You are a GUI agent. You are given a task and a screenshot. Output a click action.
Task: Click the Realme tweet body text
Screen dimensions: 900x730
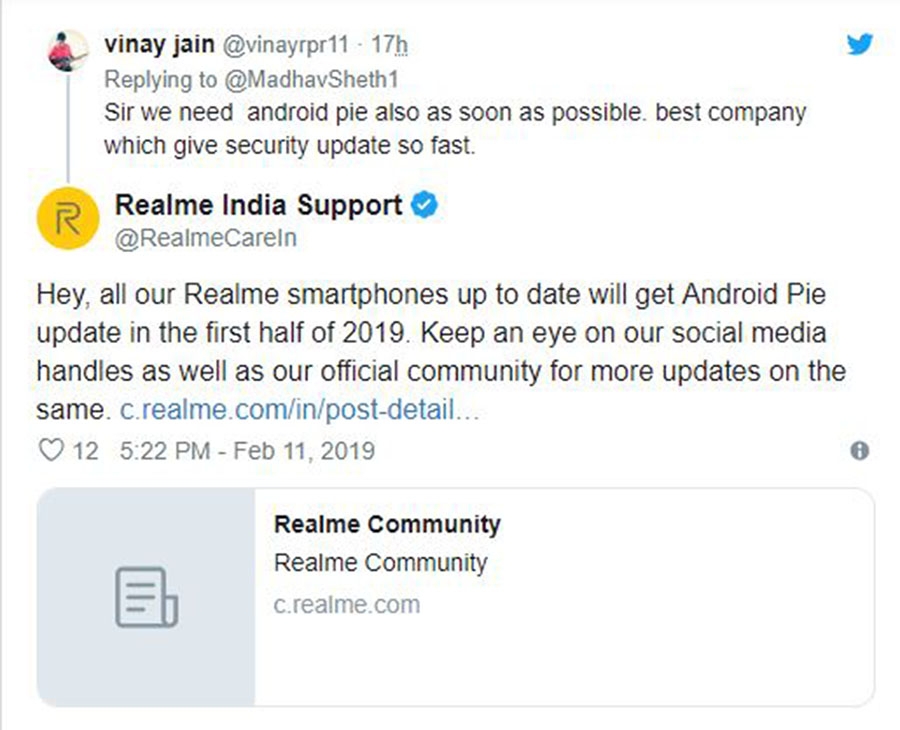[441, 352]
